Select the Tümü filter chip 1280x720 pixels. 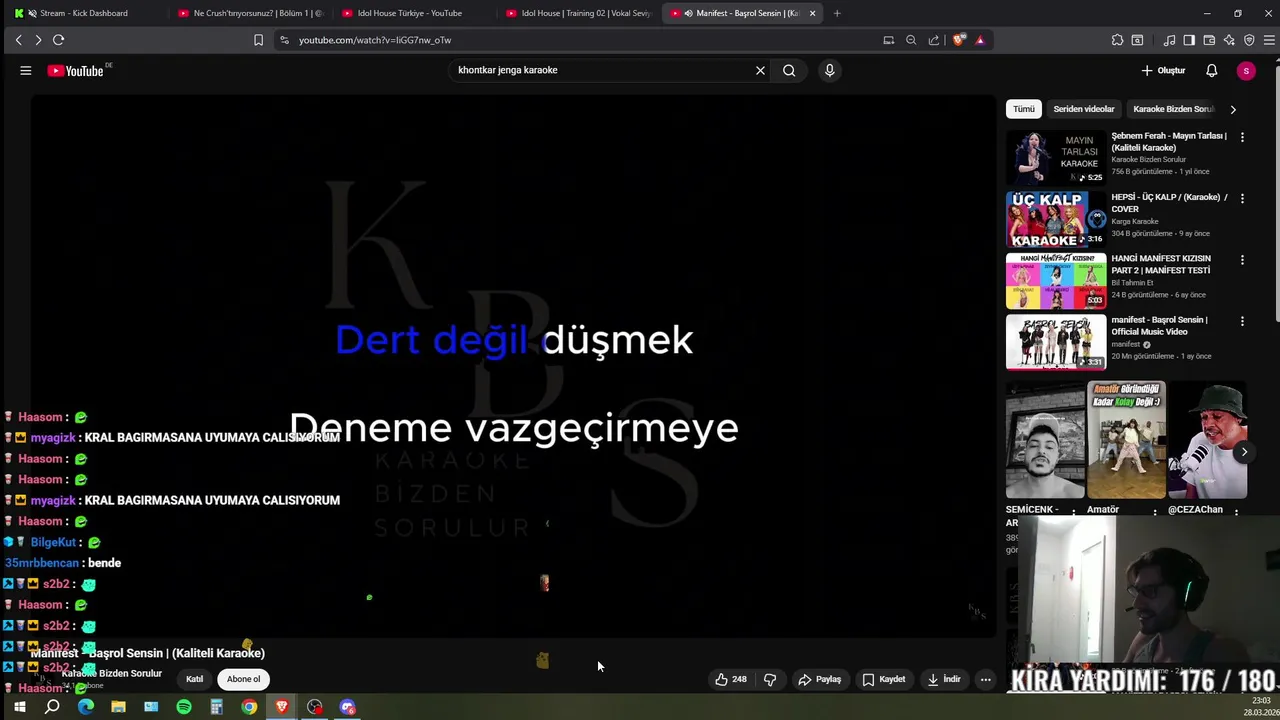click(1024, 109)
